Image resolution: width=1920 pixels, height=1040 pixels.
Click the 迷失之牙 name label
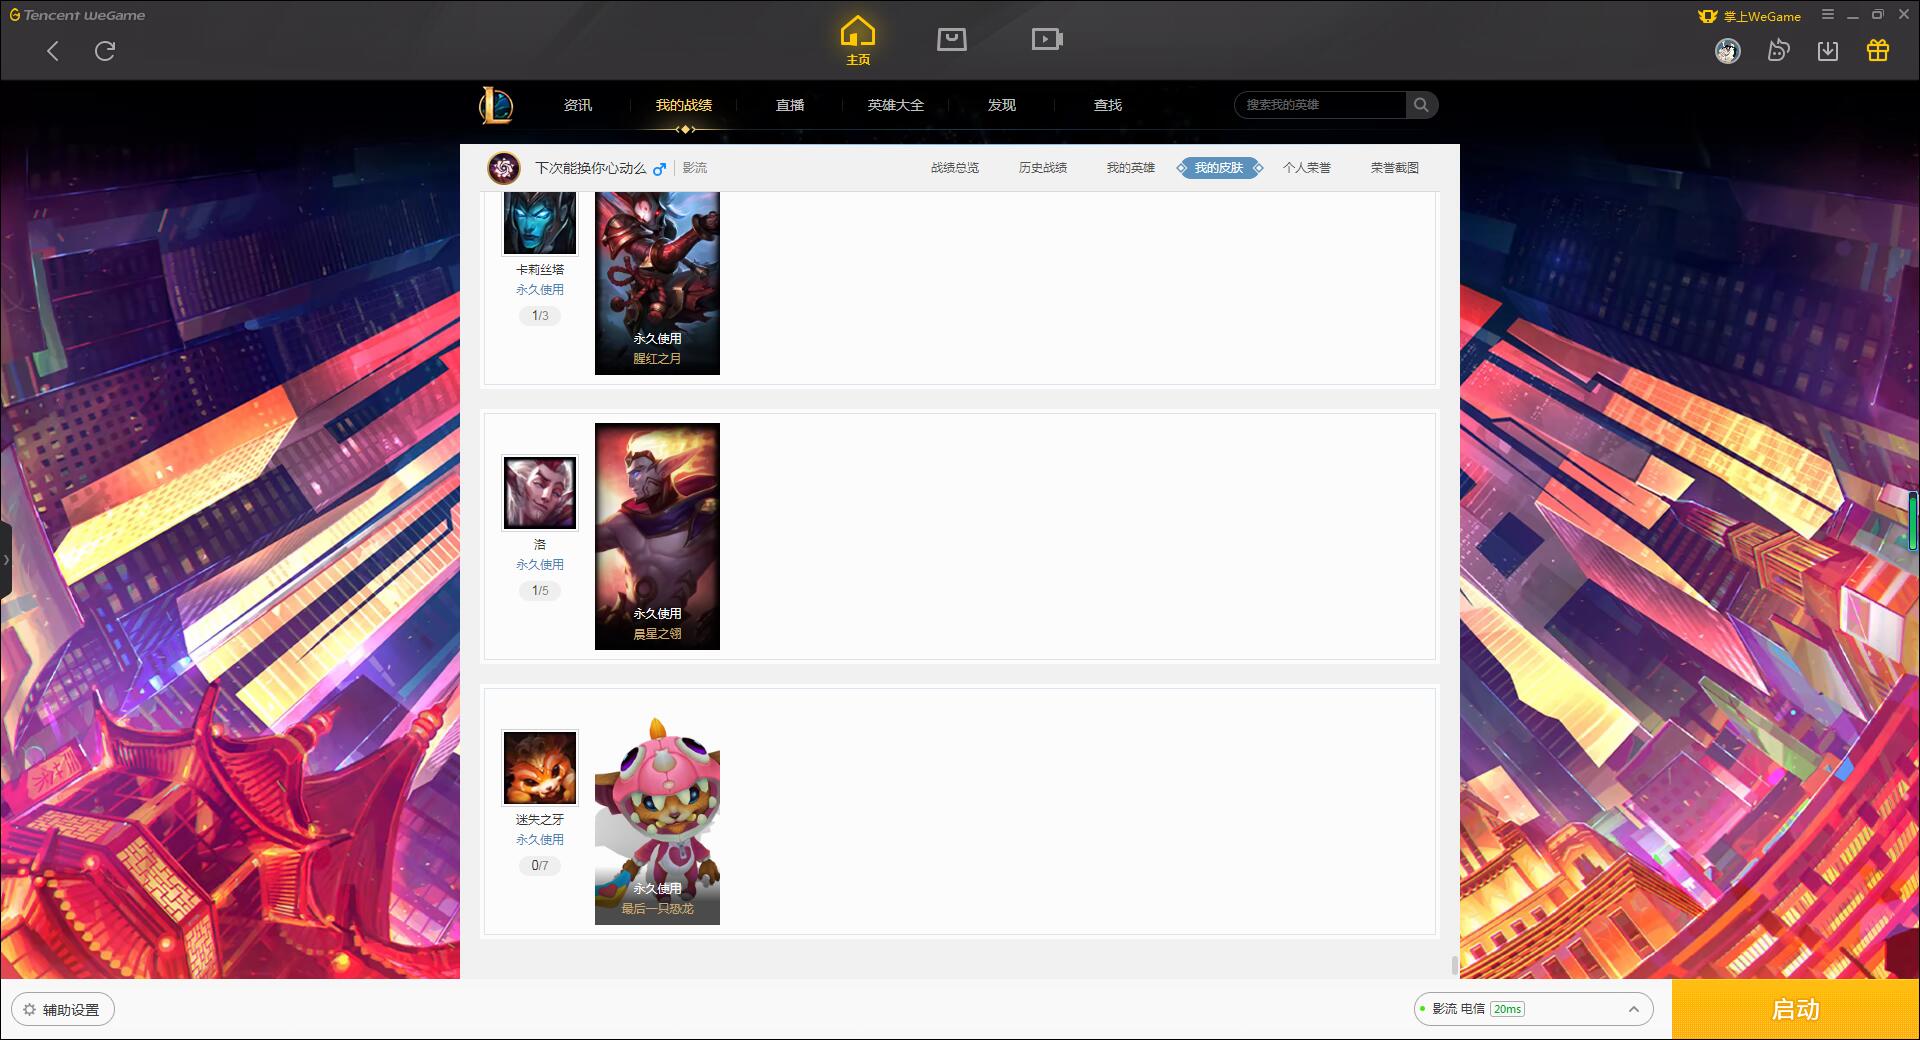tap(540, 820)
